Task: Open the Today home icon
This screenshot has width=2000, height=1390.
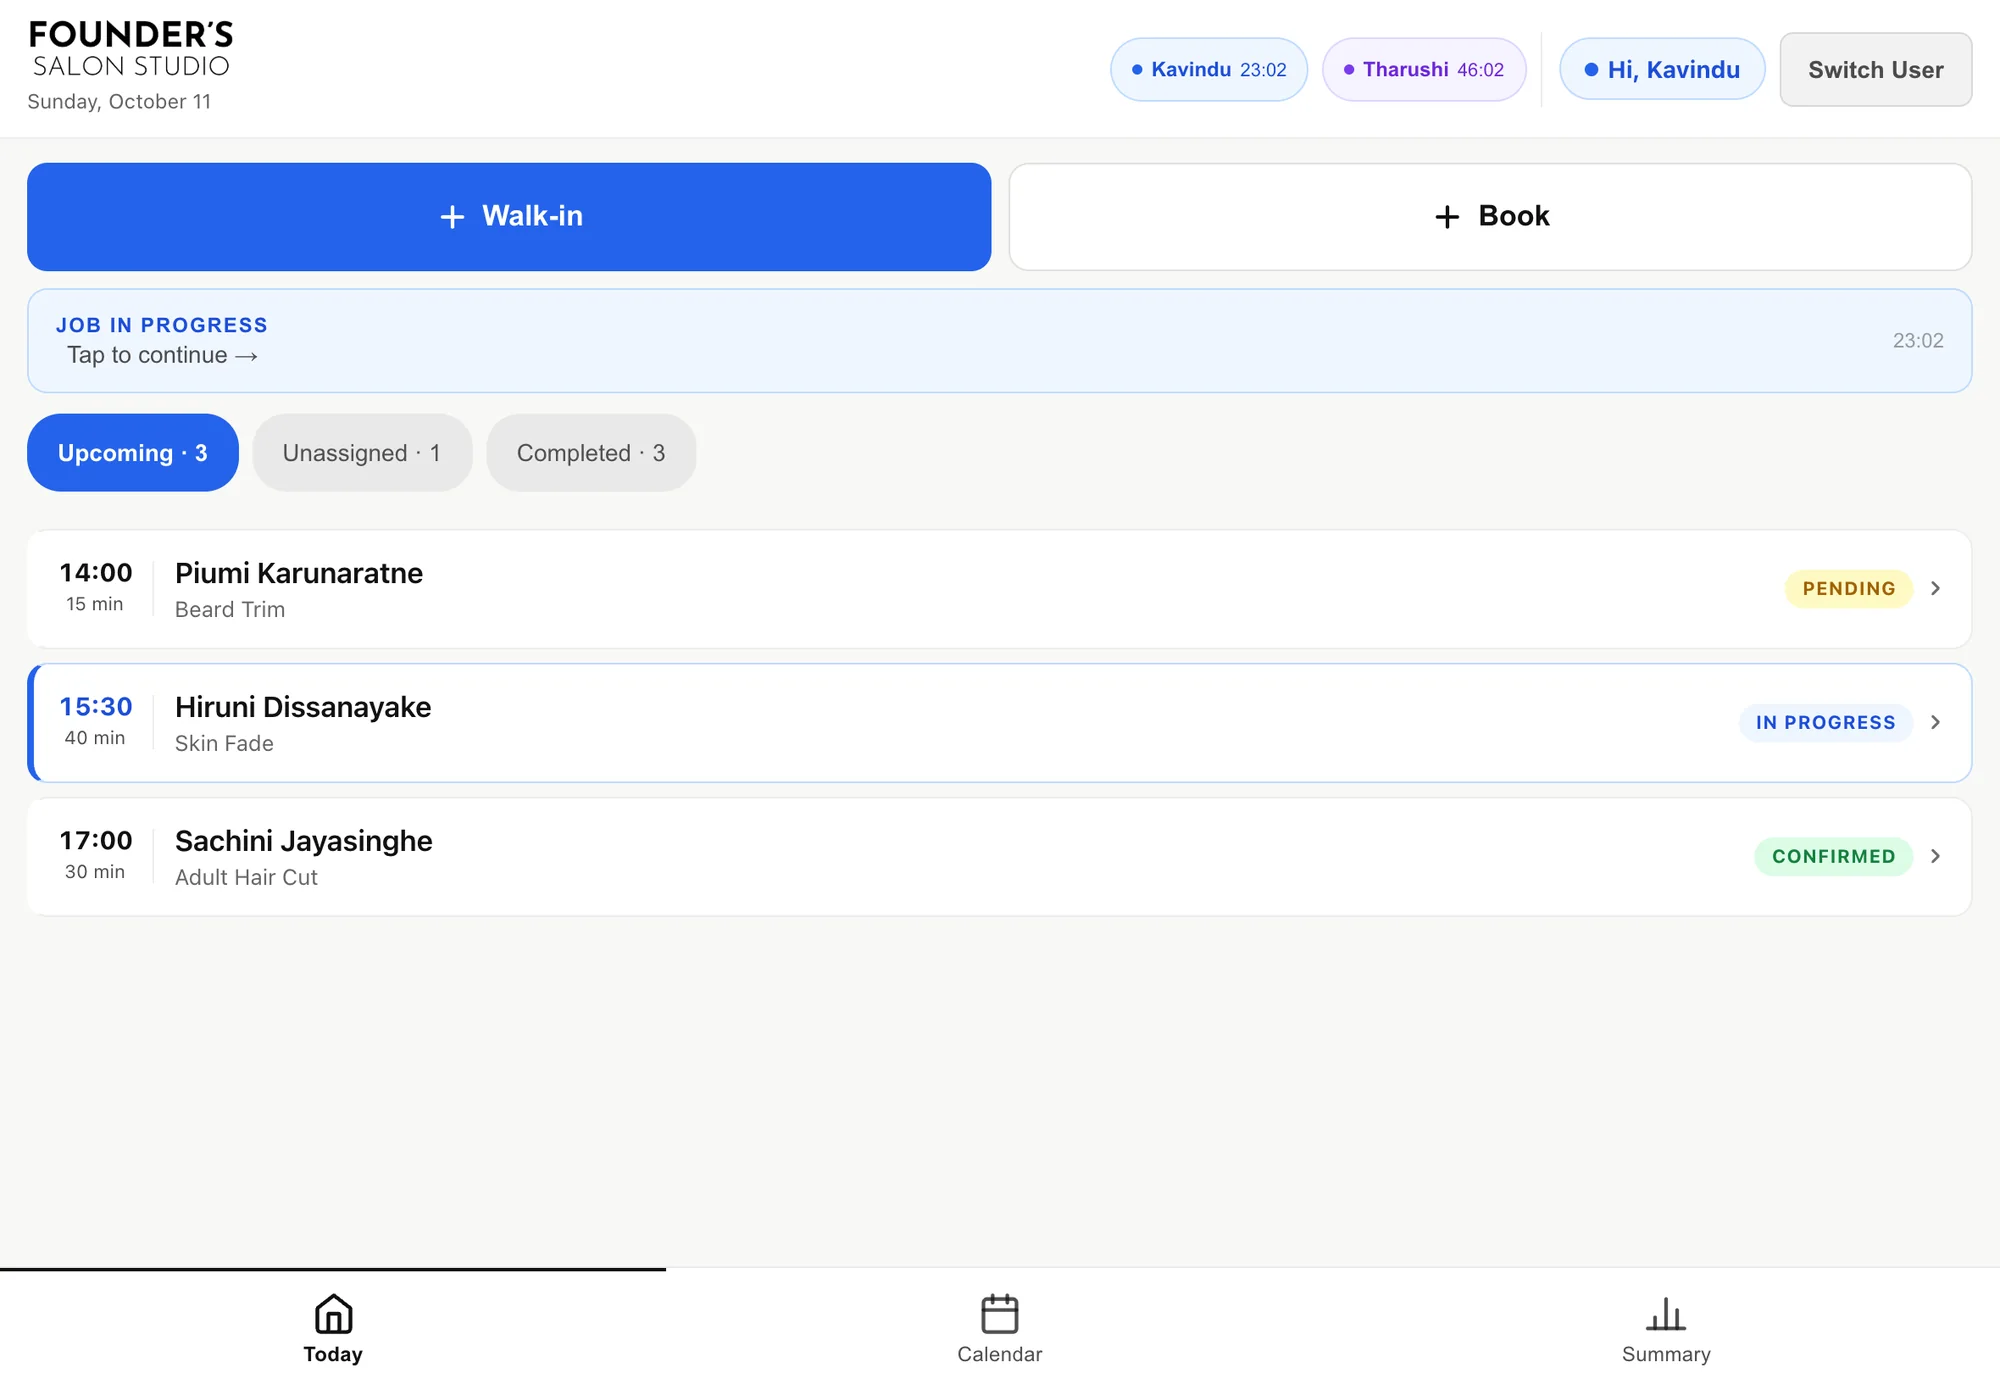Action: 333,1314
